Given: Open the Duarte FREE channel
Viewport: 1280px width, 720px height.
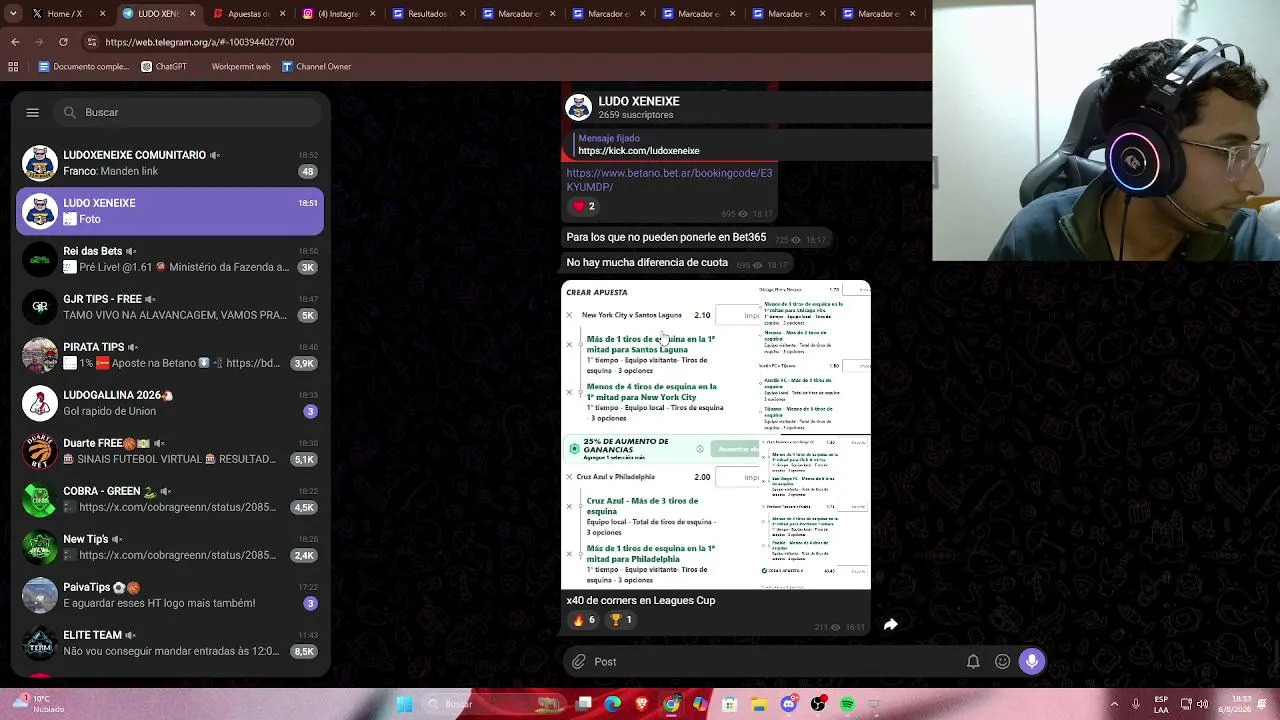Looking at the screenshot, I should pyautogui.click(x=170, y=451).
